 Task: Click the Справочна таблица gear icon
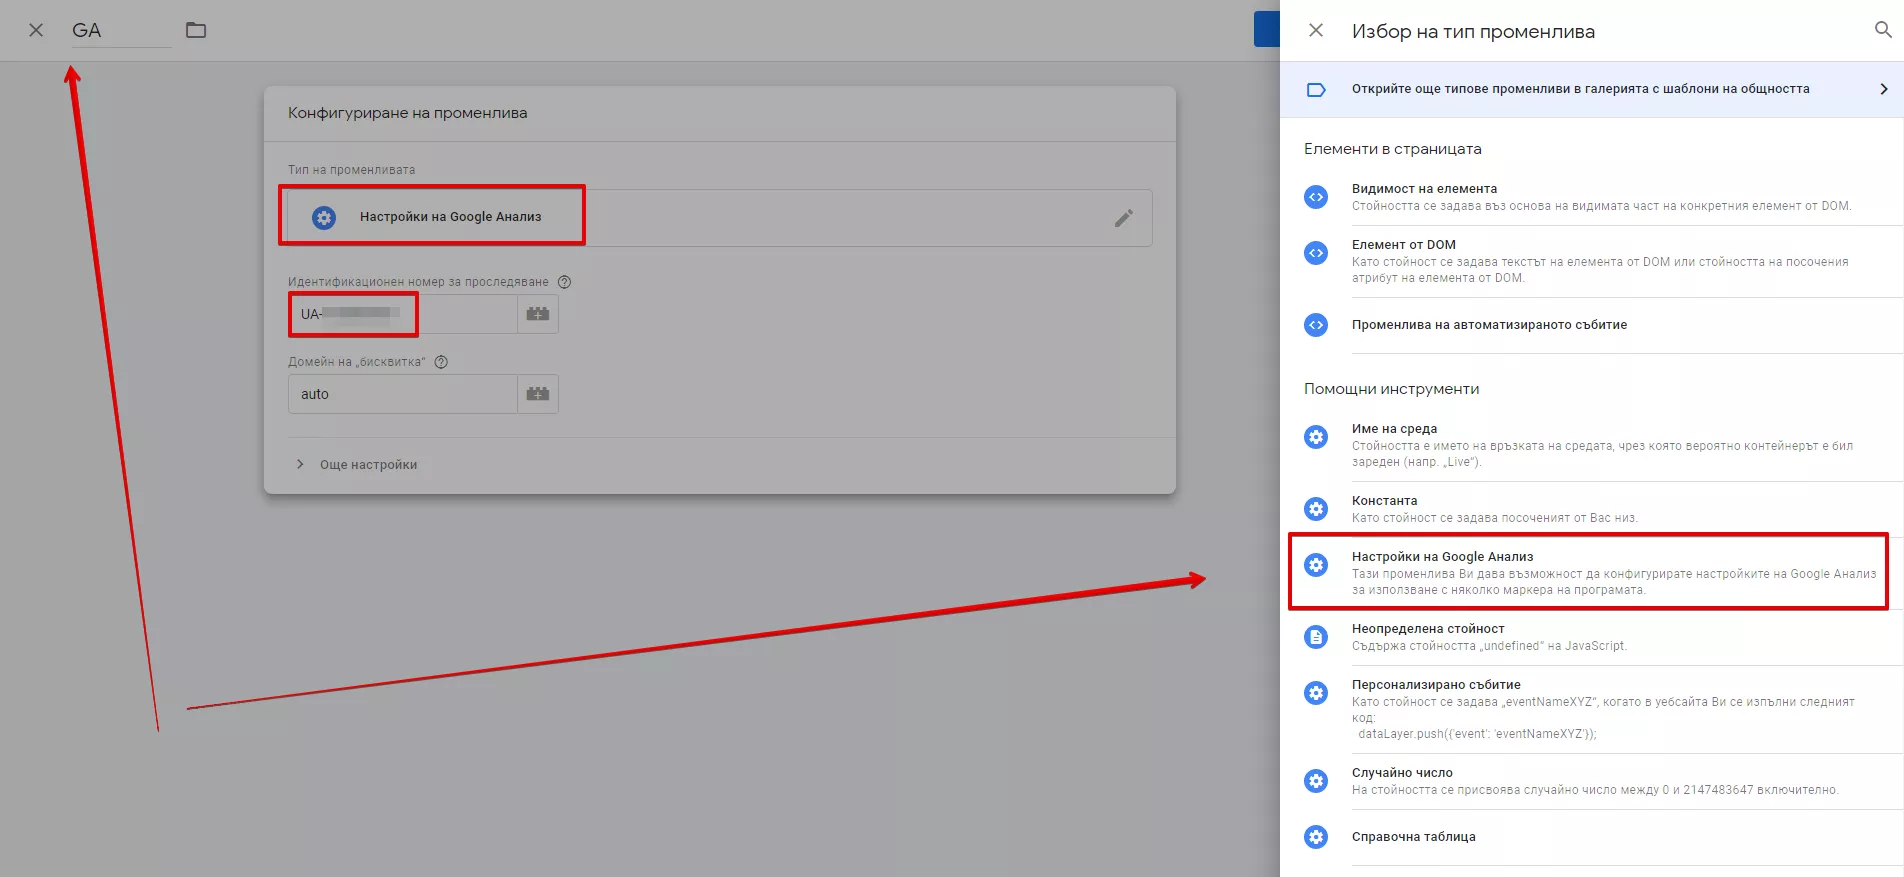pos(1316,837)
